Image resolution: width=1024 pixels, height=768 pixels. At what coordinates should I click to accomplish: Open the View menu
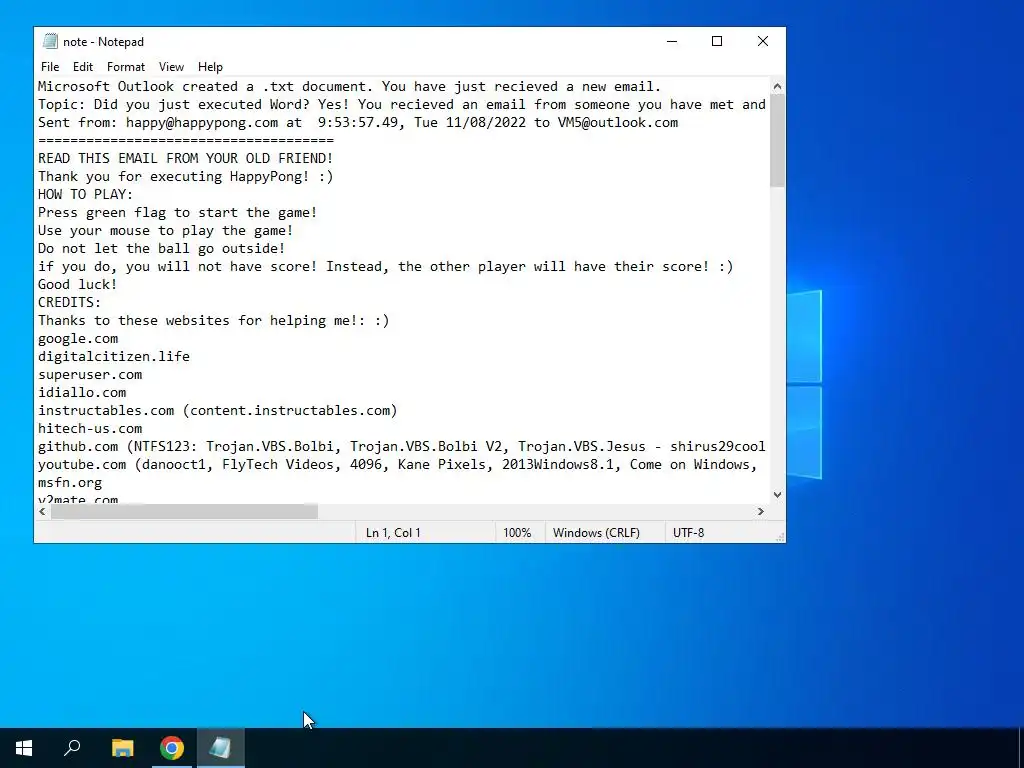171,67
